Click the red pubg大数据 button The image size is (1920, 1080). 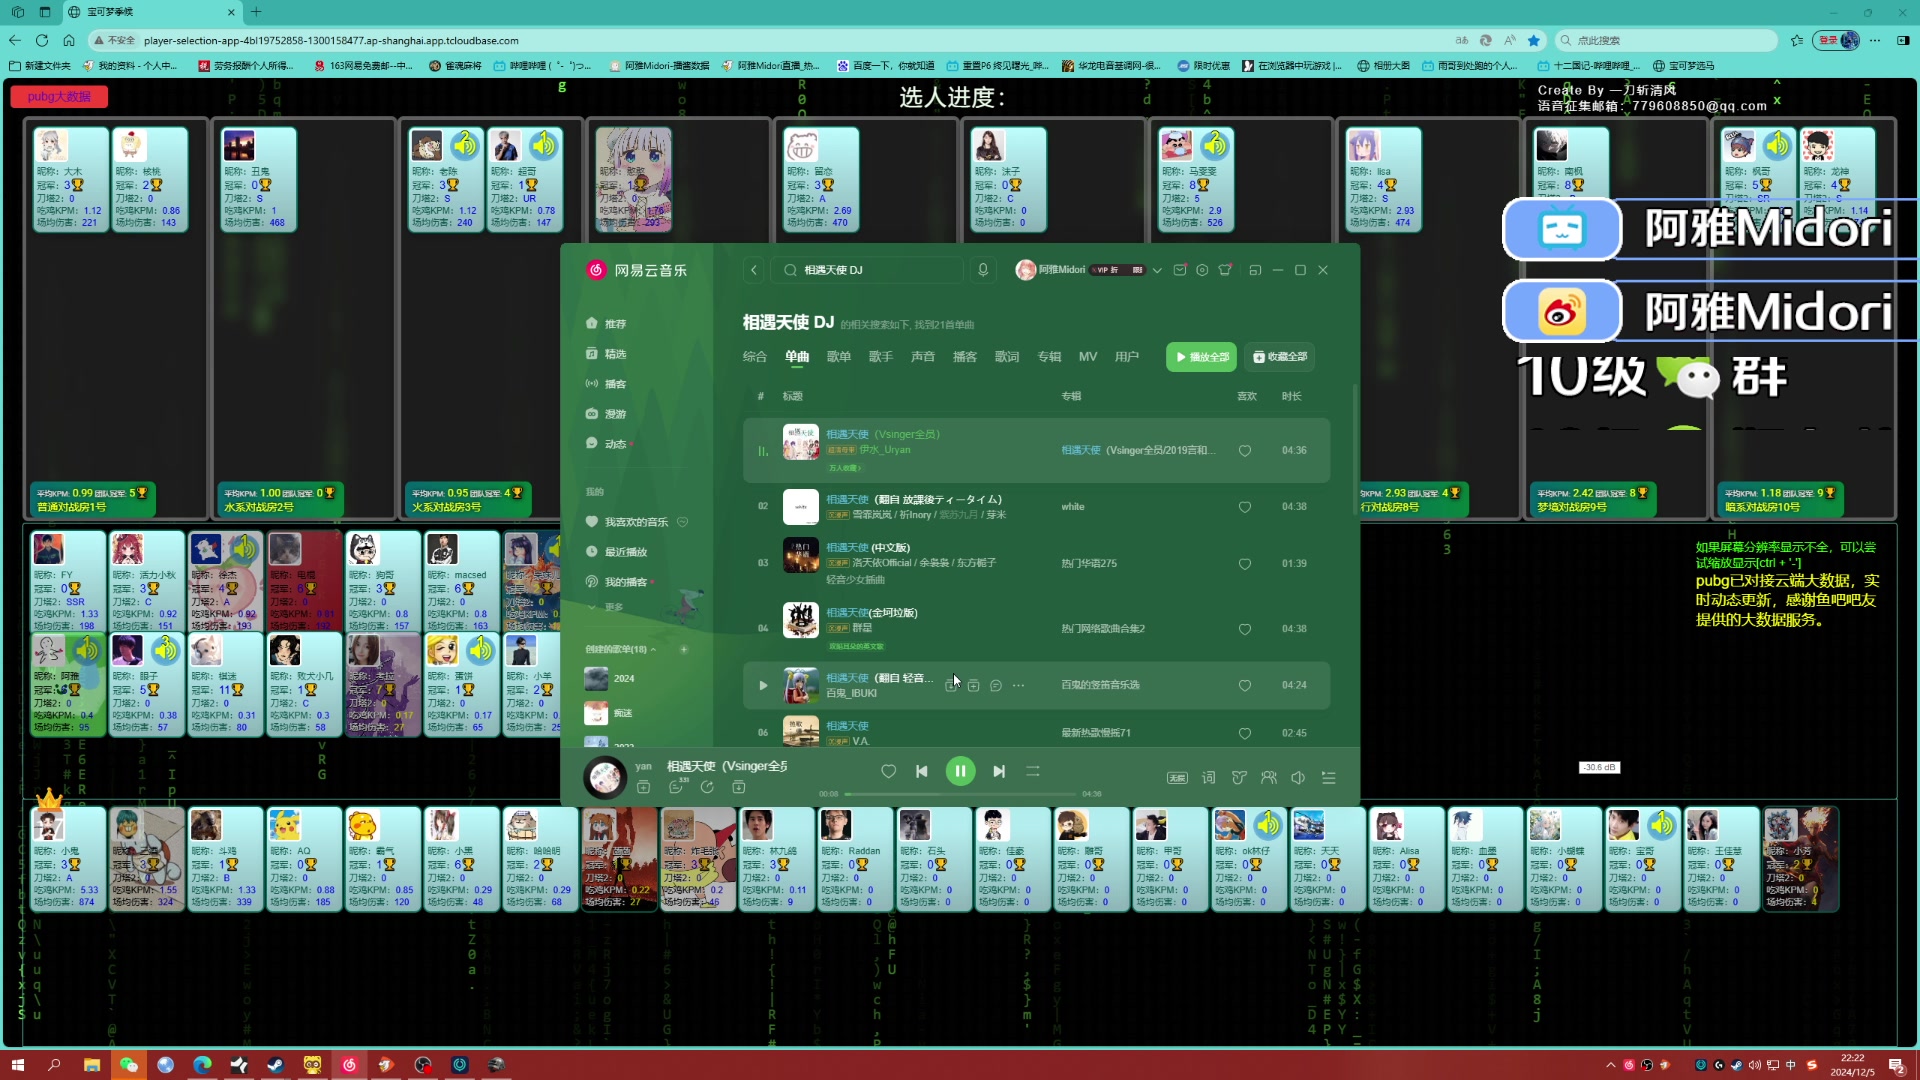59,97
